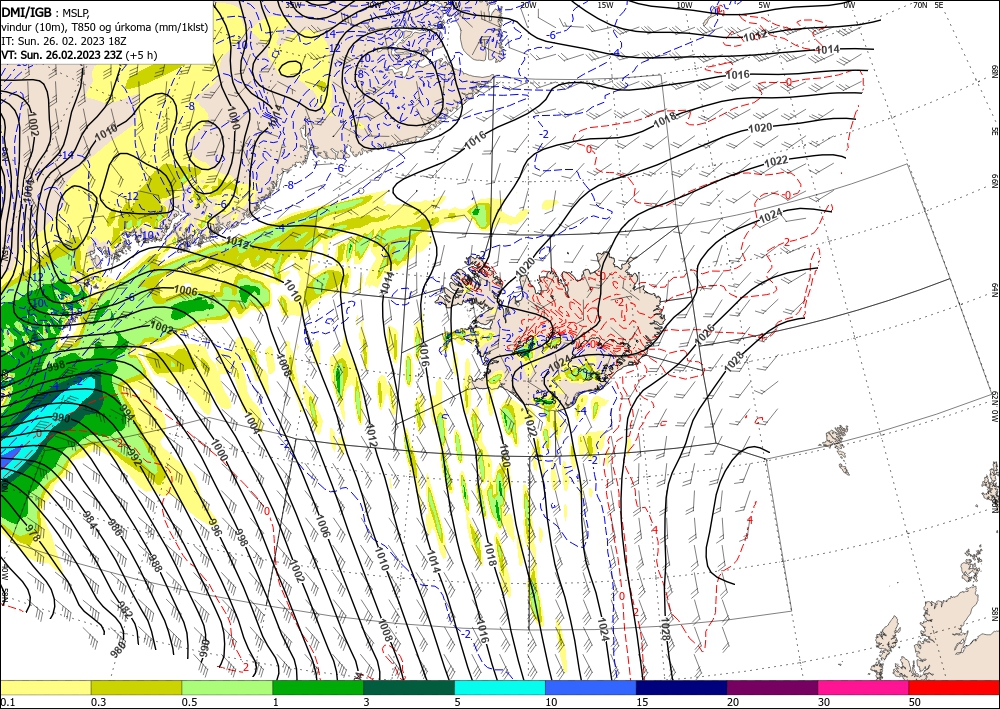Click the purple 20 mm legend swatch
The height and width of the screenshot is (709, 1000).
(772, 687)
